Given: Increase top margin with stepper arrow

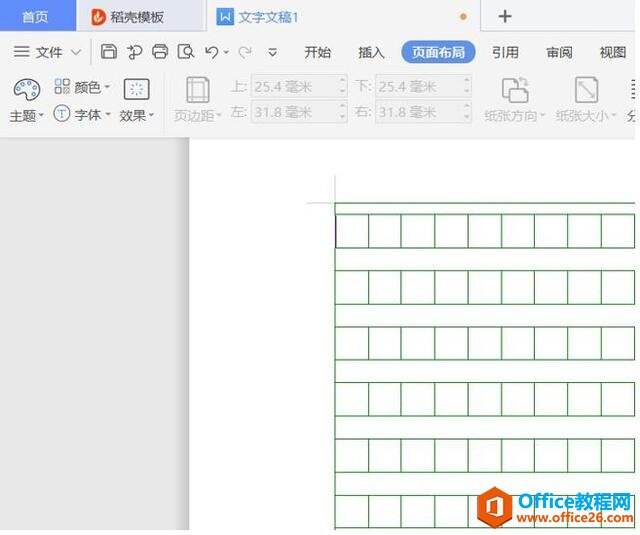Looking at the screenshot, I should pos(342,81).
